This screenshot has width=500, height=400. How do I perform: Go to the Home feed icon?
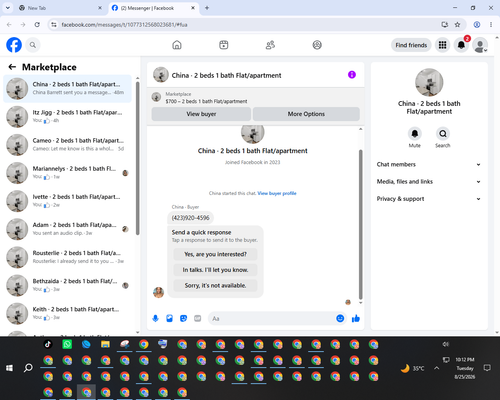(177, 45)
